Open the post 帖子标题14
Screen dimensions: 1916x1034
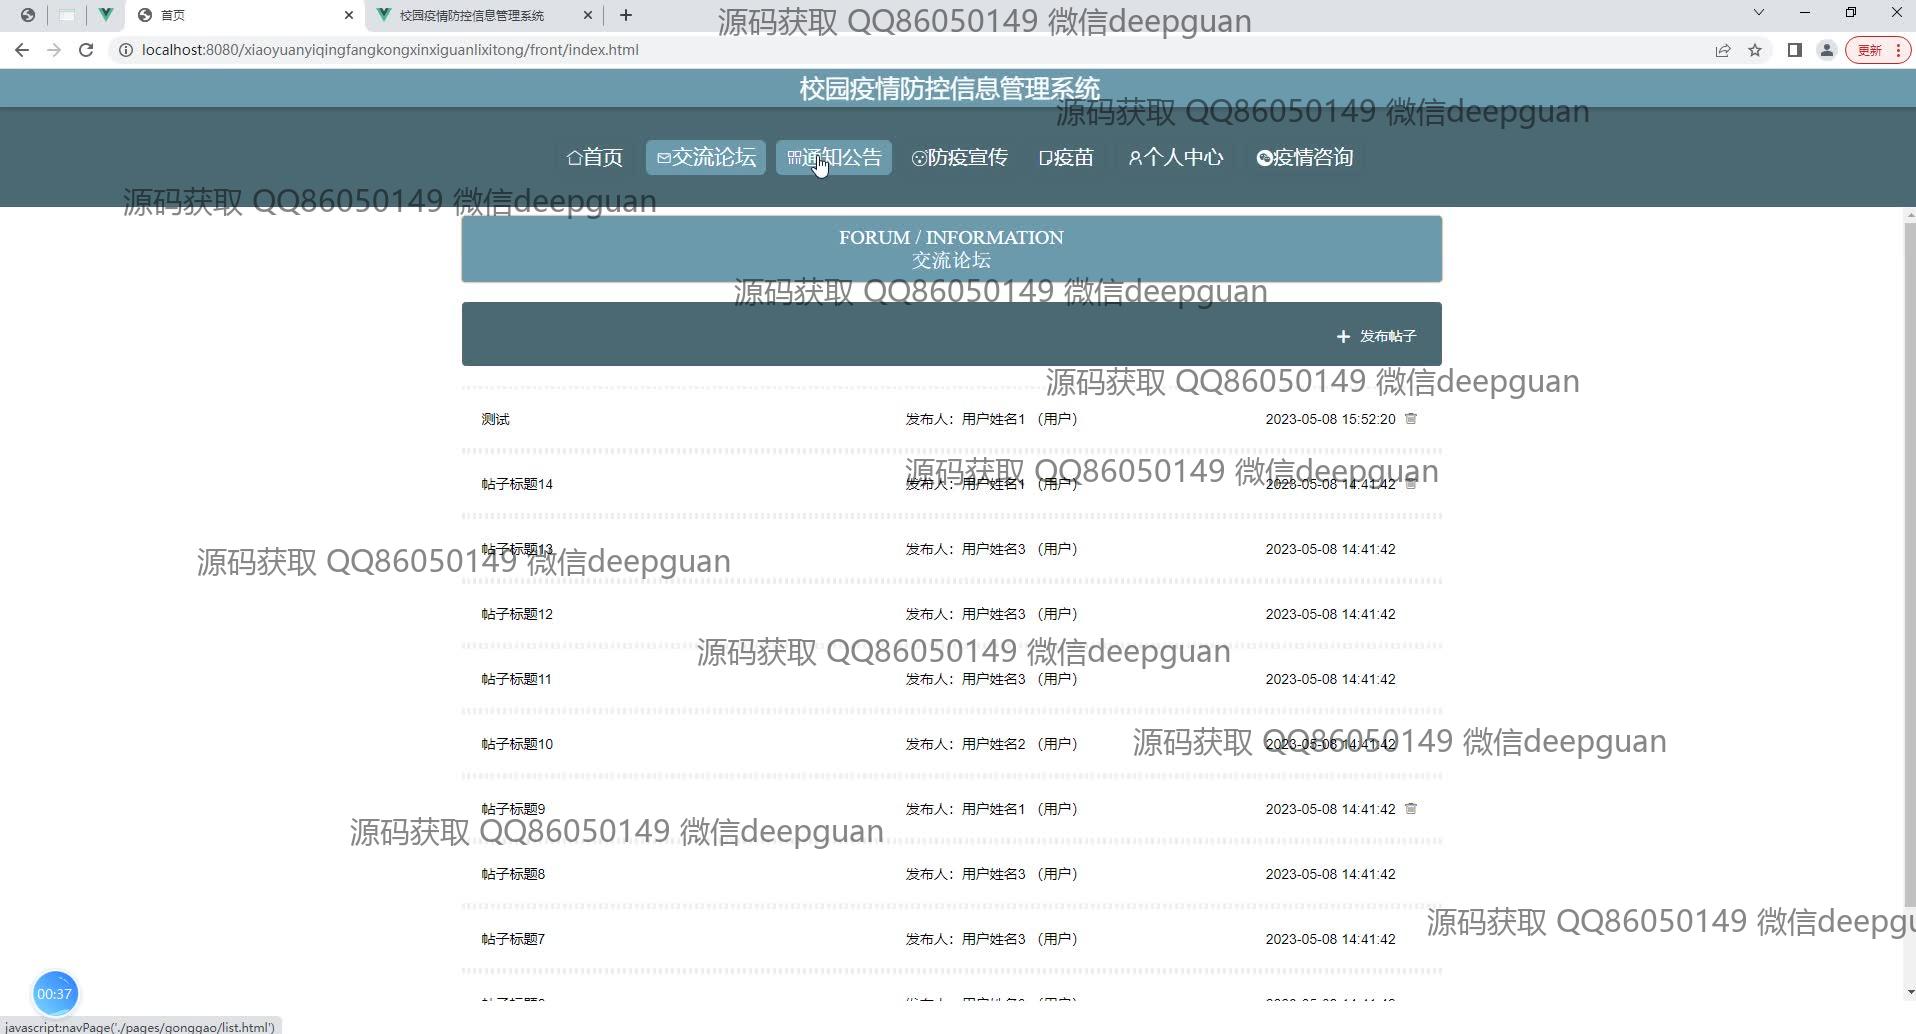(517, 485)
